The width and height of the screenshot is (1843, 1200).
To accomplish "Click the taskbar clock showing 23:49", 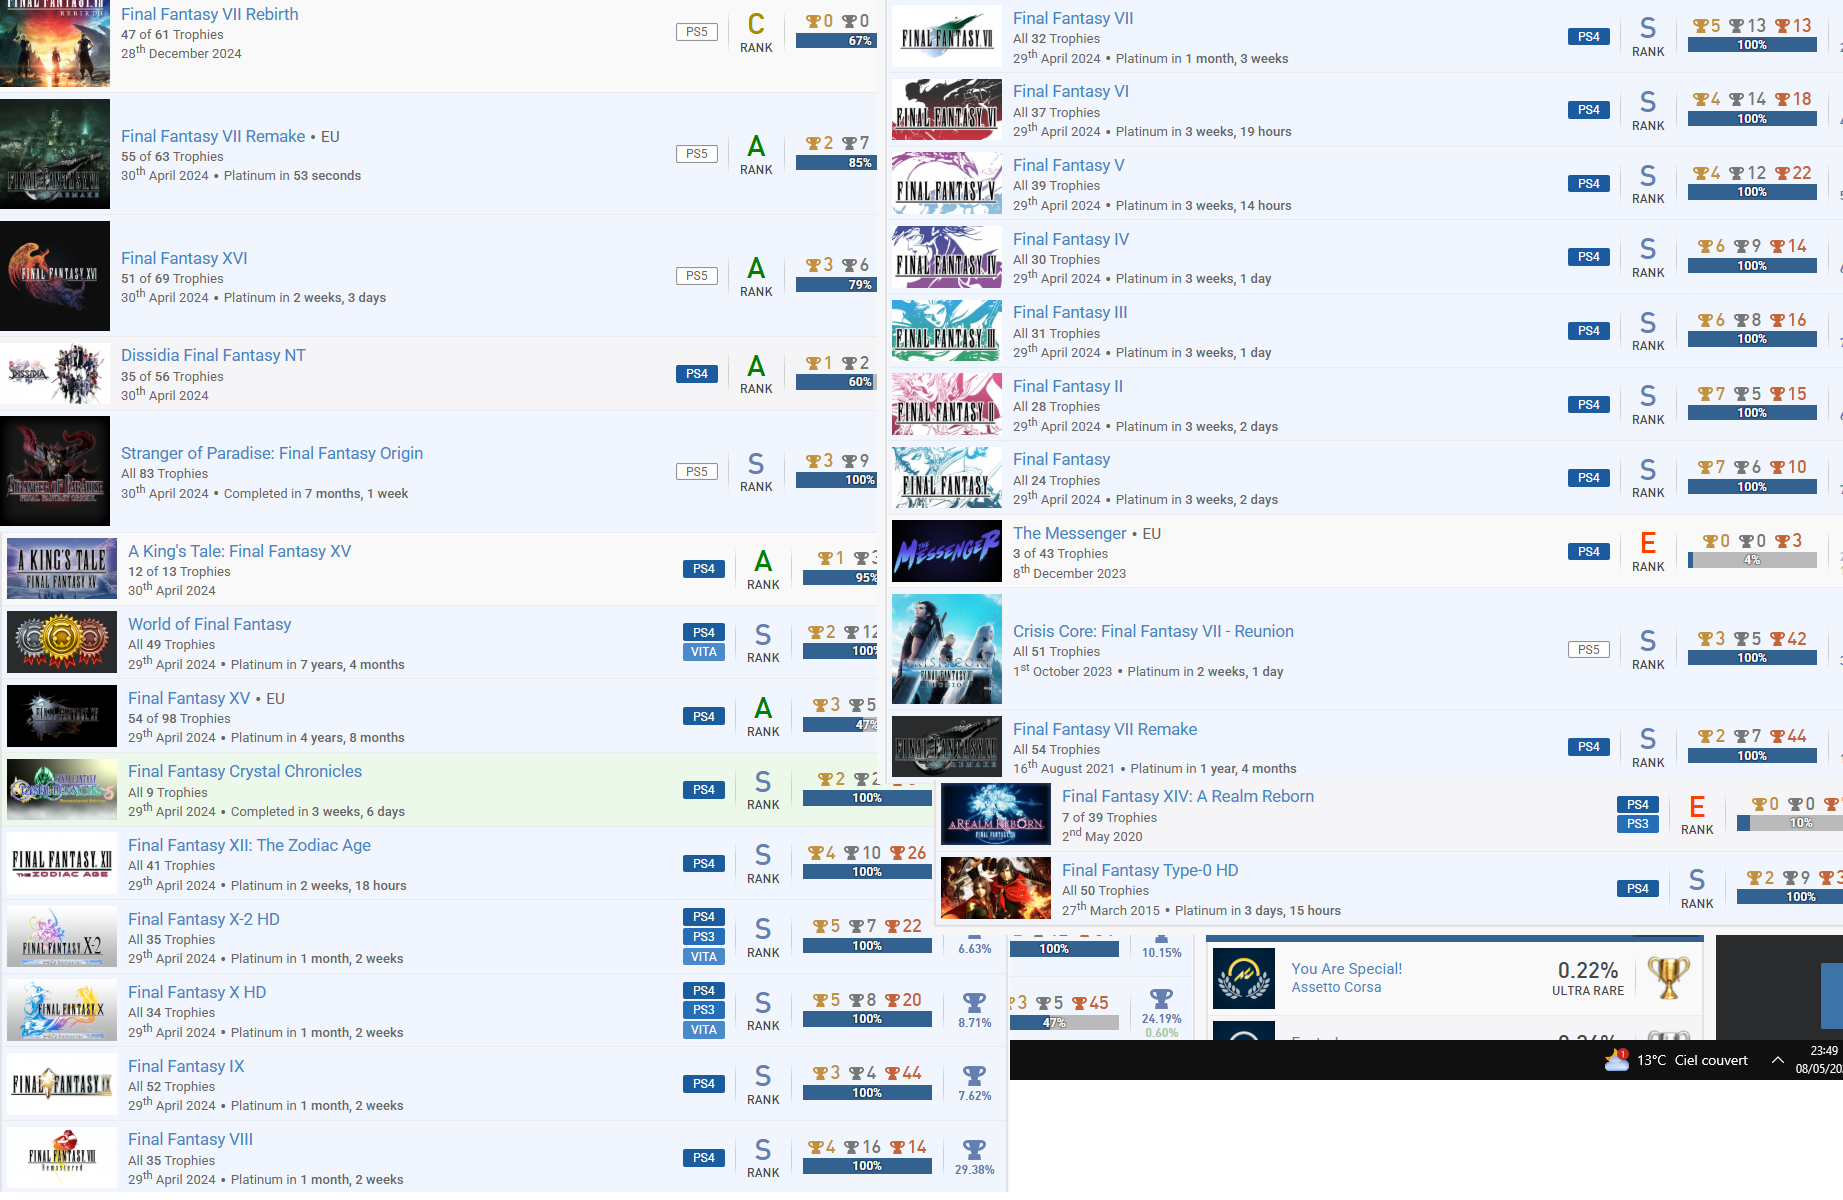I will point(1819,1060).
